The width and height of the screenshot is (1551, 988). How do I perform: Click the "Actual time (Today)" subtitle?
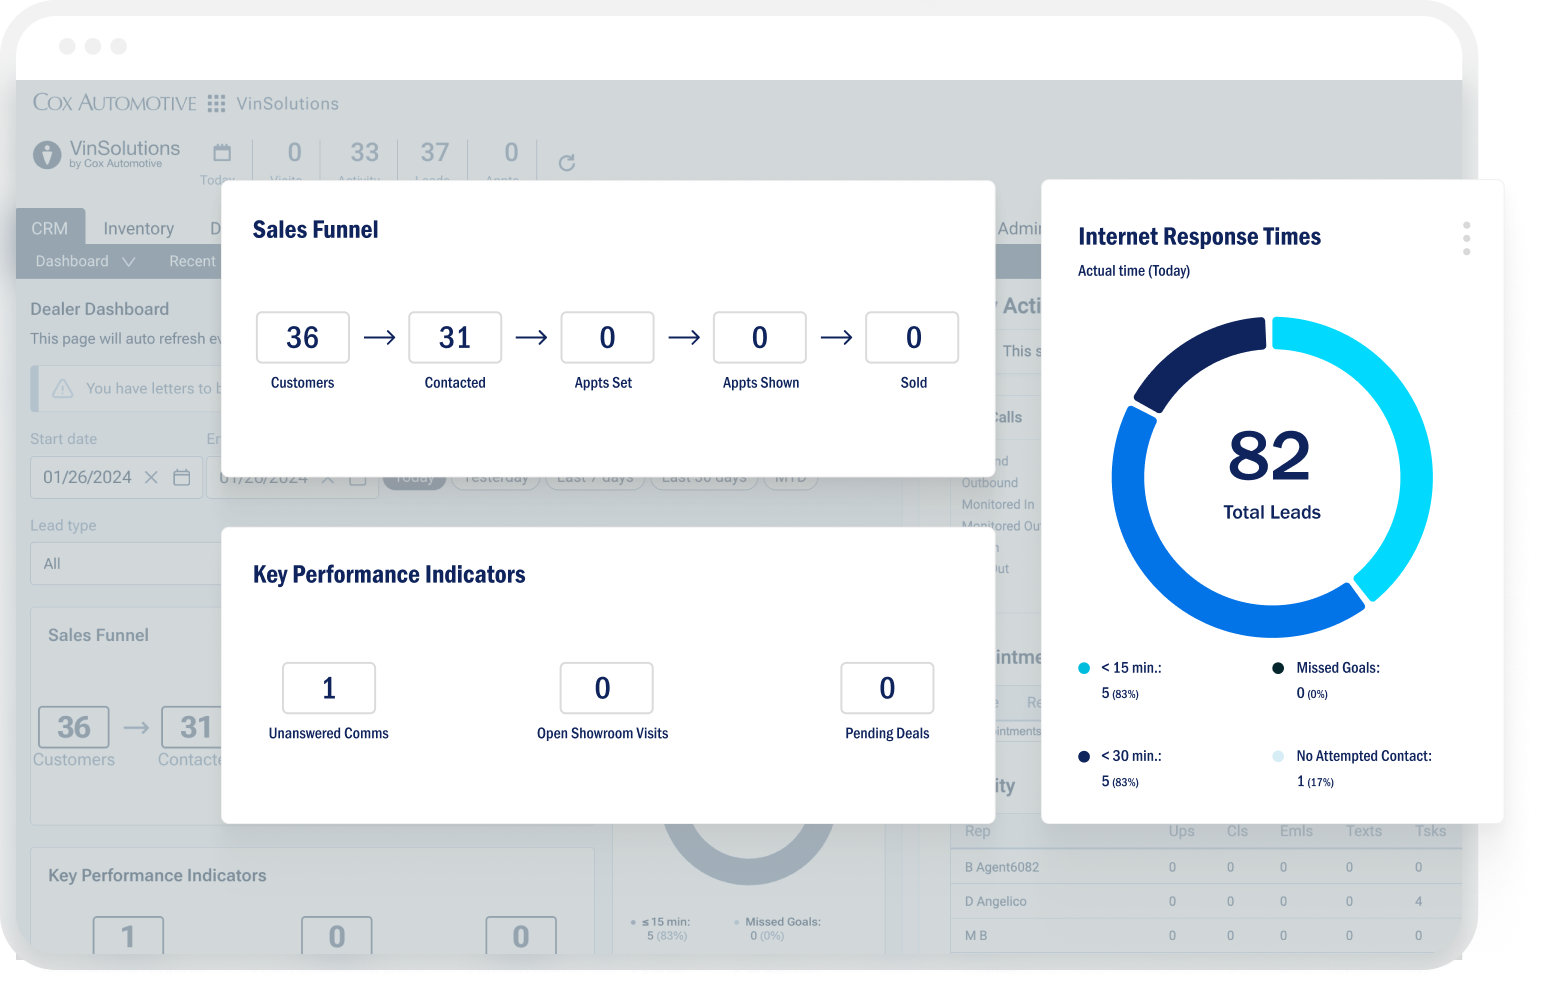point(1134,271)
